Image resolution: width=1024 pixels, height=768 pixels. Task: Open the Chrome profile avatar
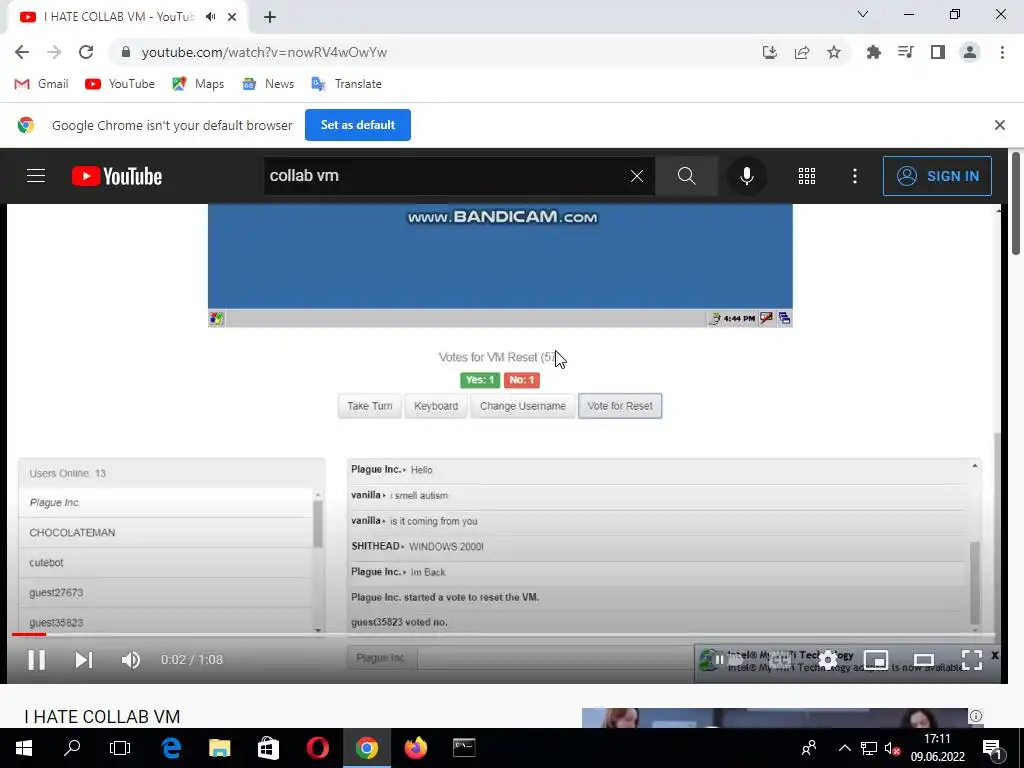coord(970,52)
